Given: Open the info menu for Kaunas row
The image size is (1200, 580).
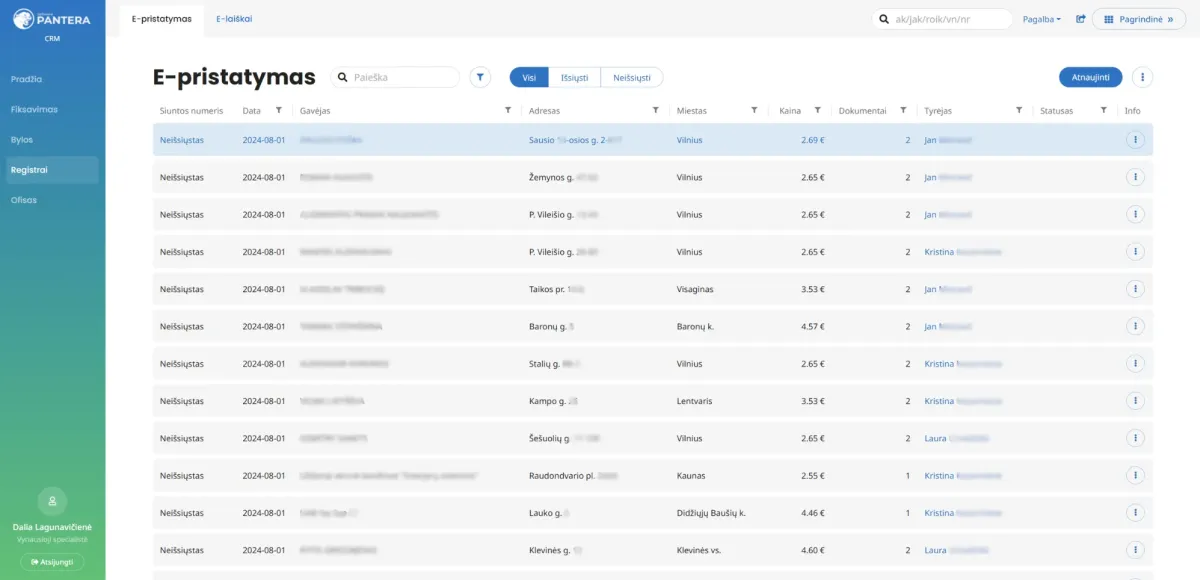Looking at the screenshot, I should click(1135, 475).
